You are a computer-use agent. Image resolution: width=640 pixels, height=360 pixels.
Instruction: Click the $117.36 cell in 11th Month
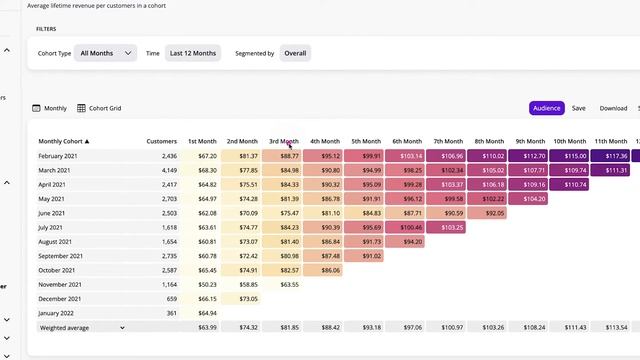click(610, 156)
